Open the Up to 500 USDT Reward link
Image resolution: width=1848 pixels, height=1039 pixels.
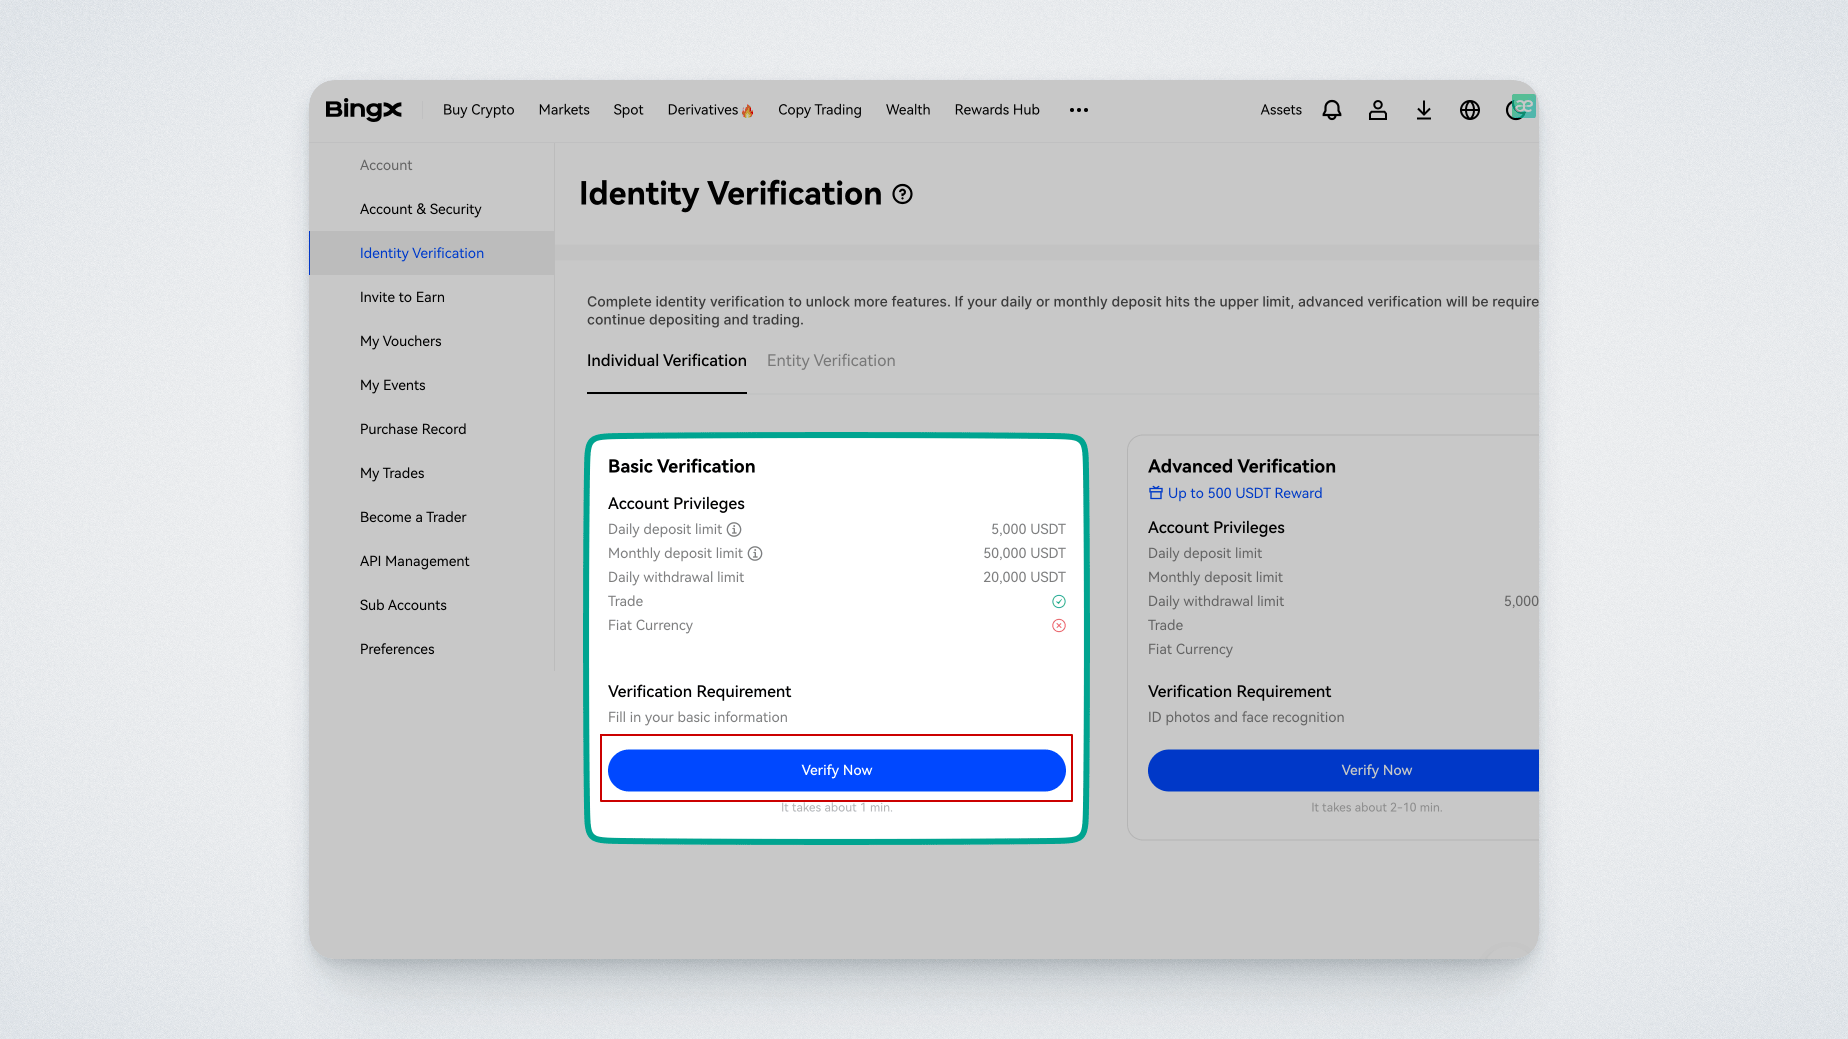click(1244, 493)
